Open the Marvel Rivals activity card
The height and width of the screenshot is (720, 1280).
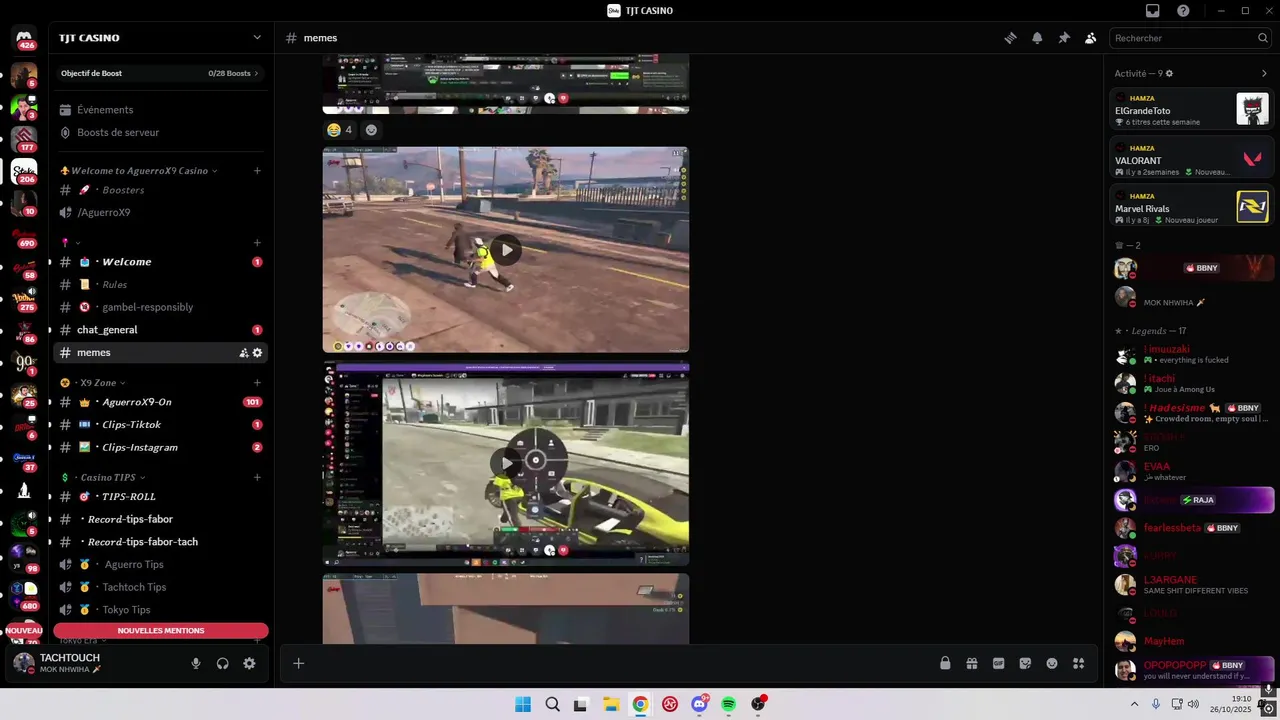pos(1192,205)
